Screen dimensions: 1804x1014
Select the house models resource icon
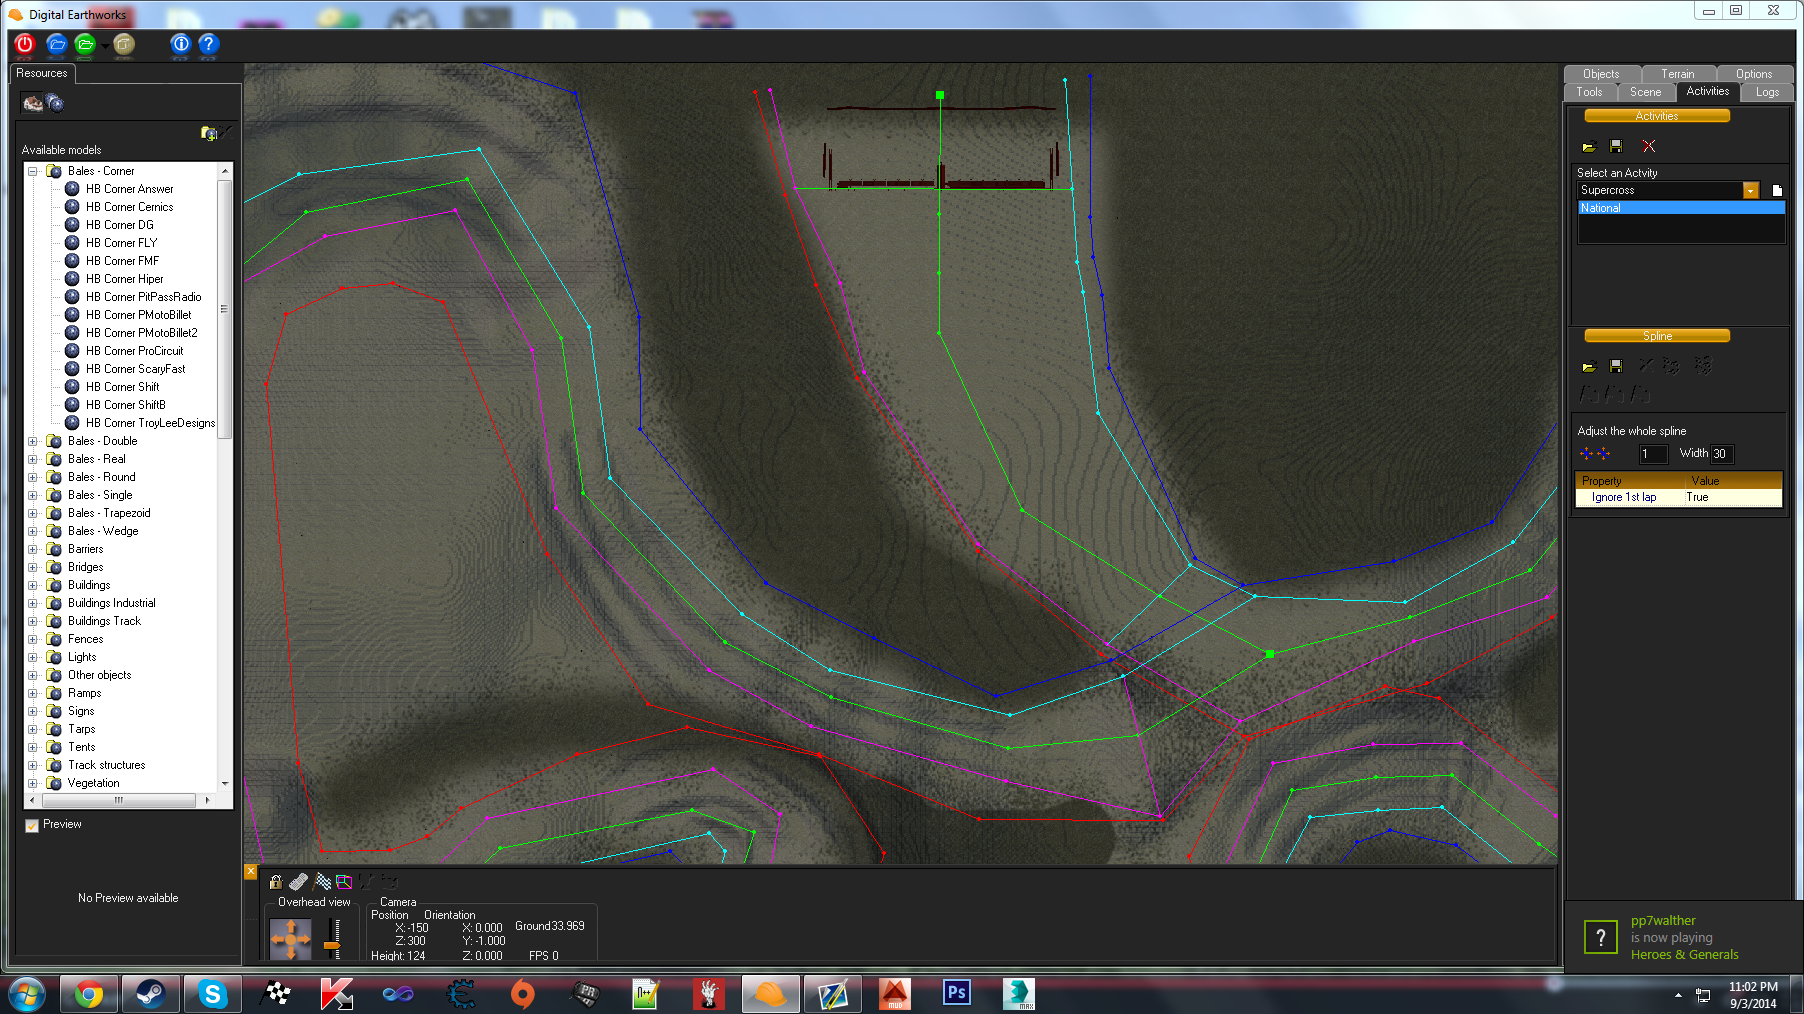(x=33, y=103)
